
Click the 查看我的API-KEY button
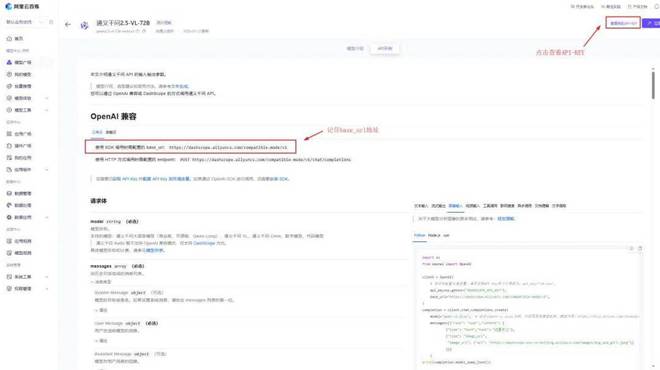pos(623,23)
